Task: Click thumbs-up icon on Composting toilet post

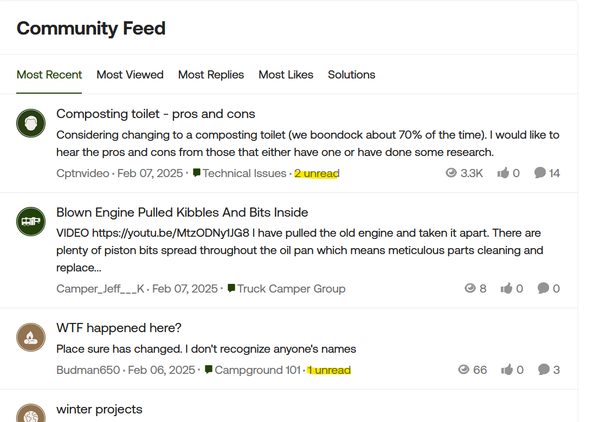Action: click(506, 173)
